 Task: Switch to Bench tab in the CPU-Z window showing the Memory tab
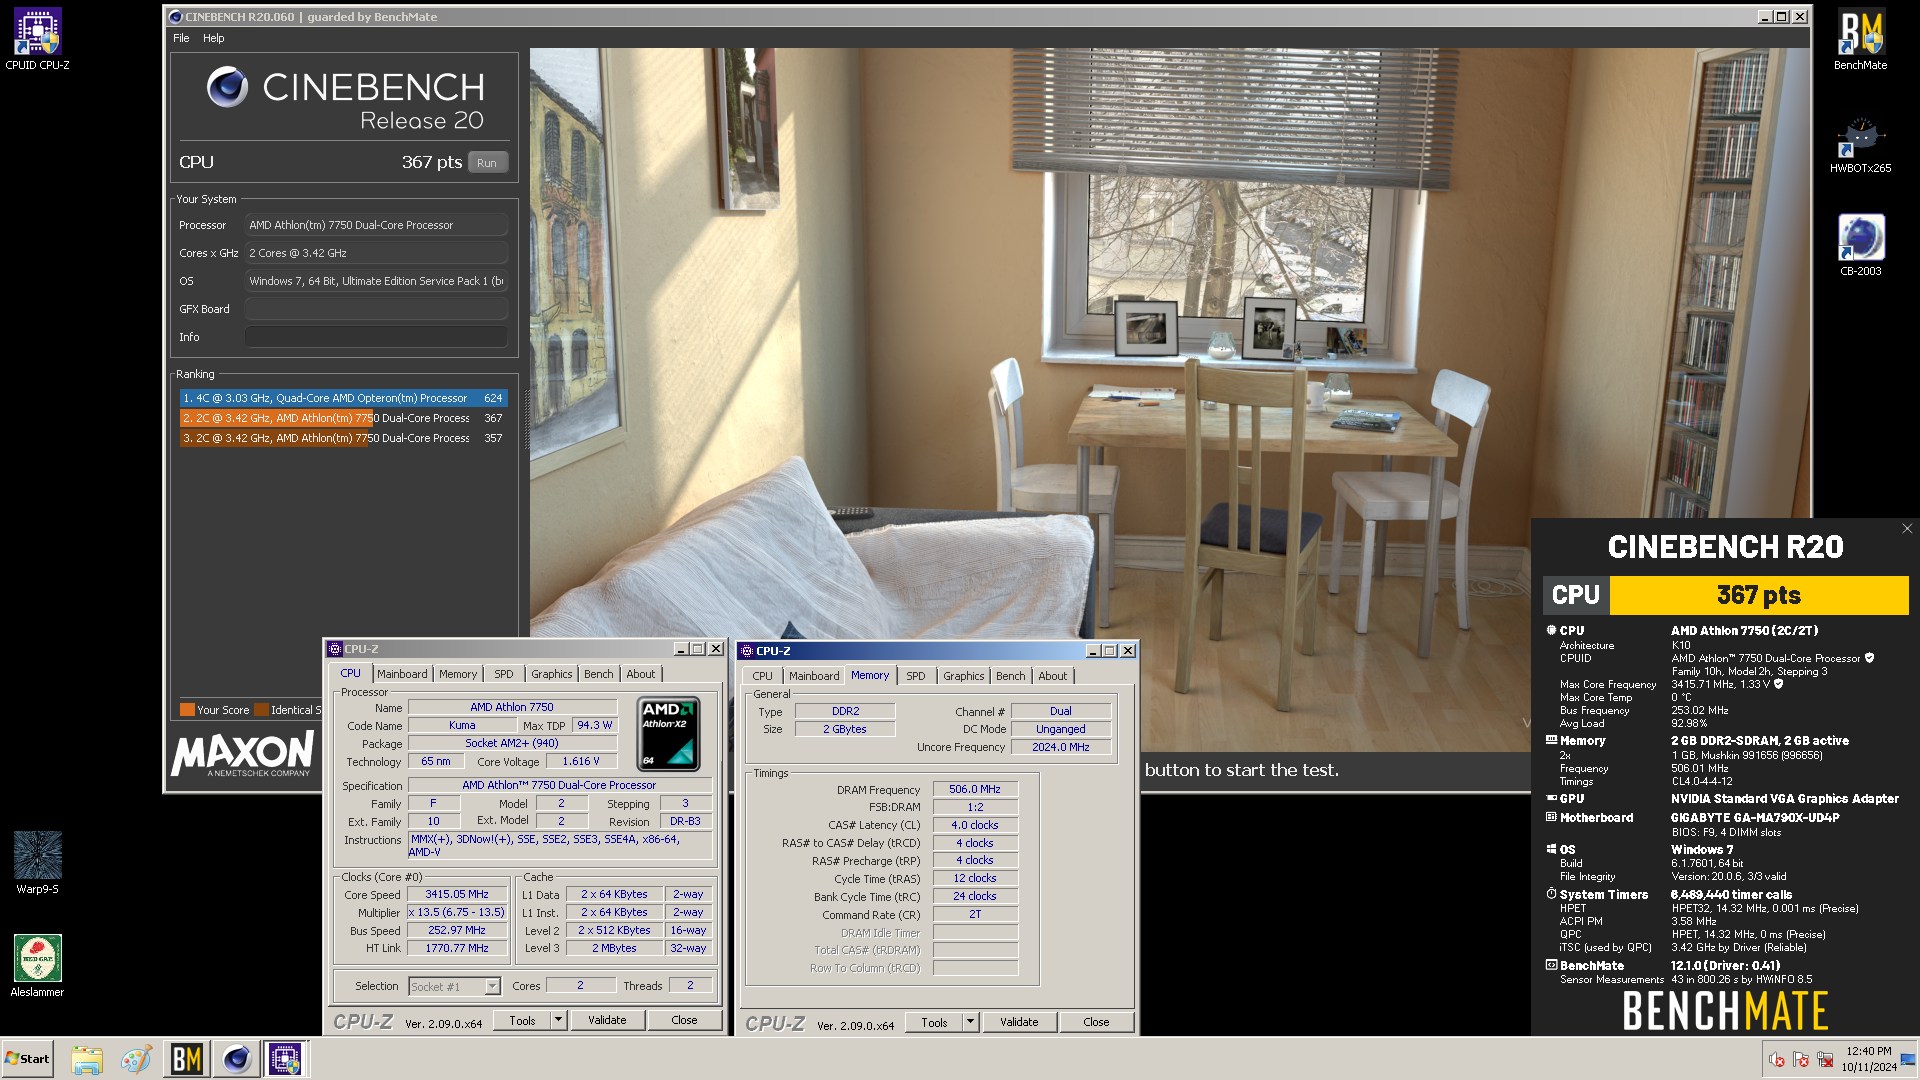tap(1011, 676)
